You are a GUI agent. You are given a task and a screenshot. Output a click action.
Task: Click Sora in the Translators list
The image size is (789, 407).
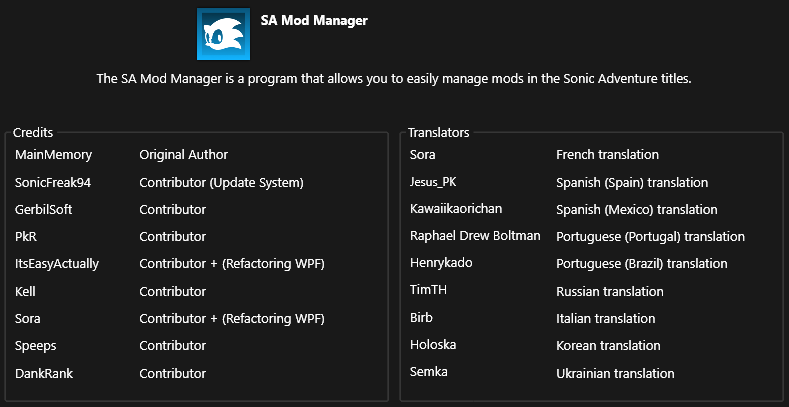click(423, 155)
